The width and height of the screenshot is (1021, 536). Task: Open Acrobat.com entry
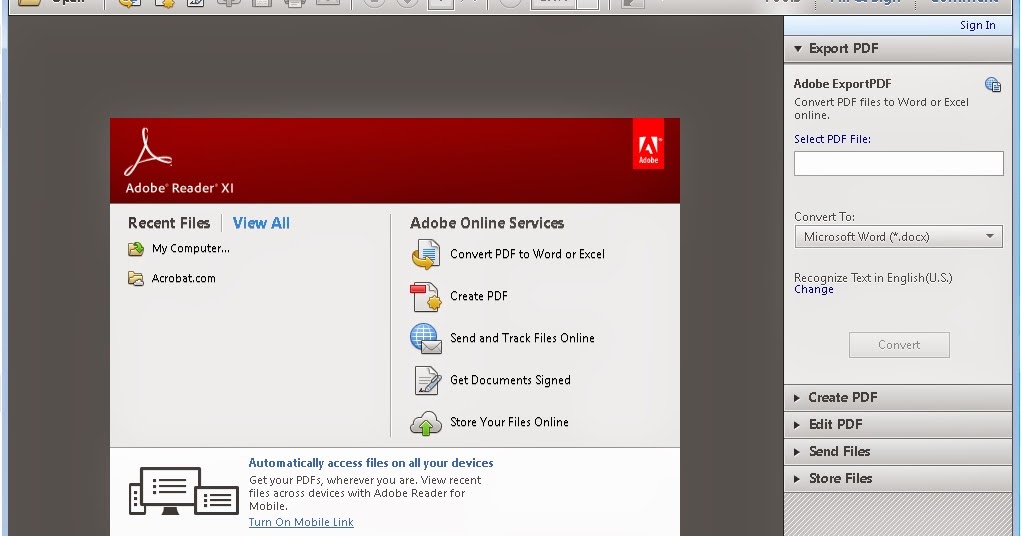pyautogui.click(x=184, y=279)
